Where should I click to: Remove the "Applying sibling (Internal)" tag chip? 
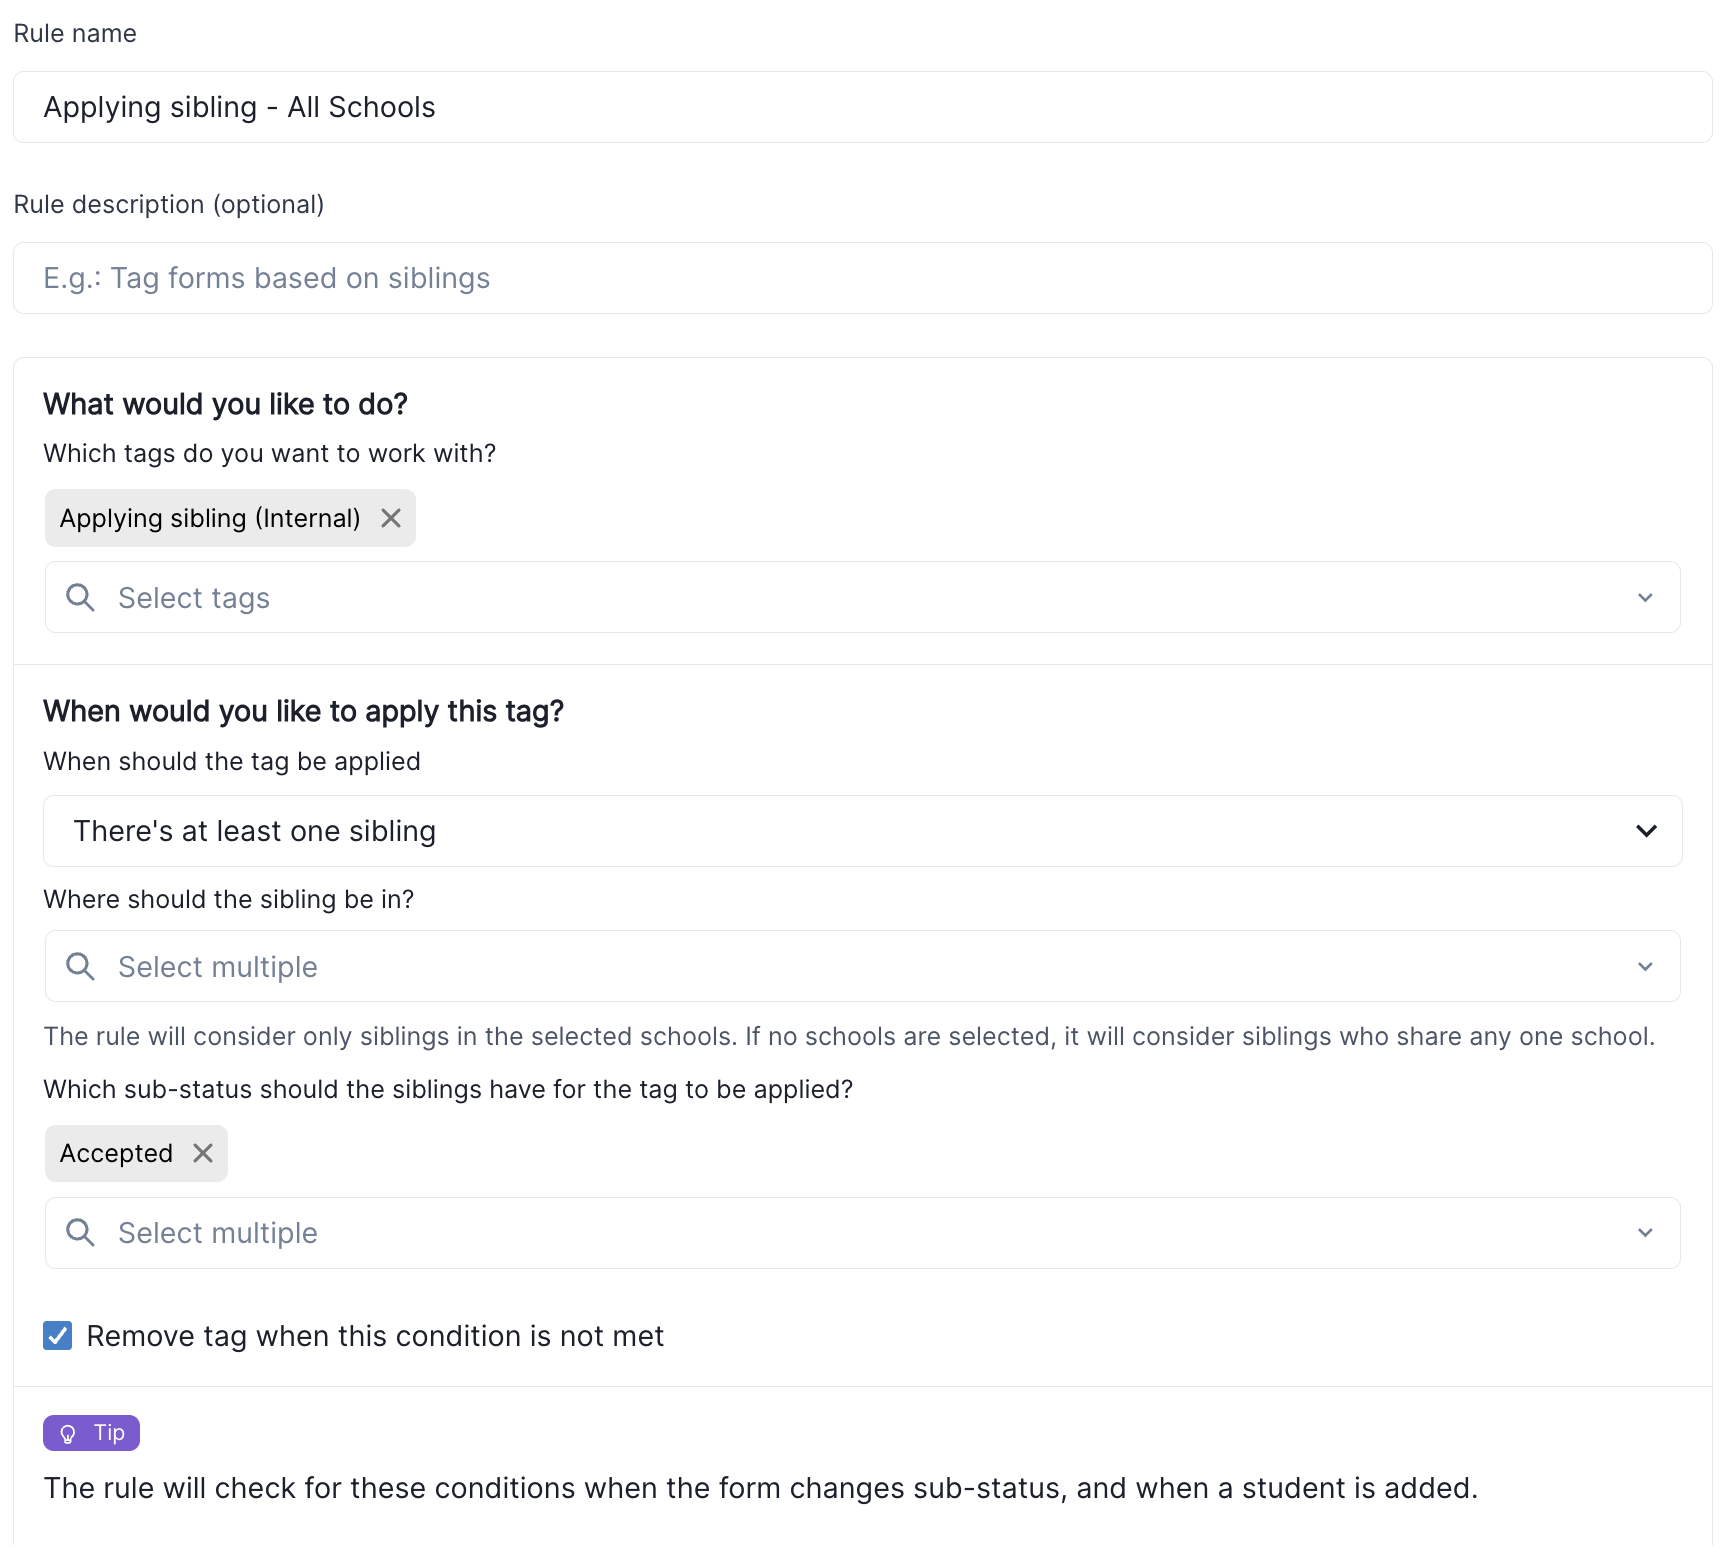pos(392,518)
